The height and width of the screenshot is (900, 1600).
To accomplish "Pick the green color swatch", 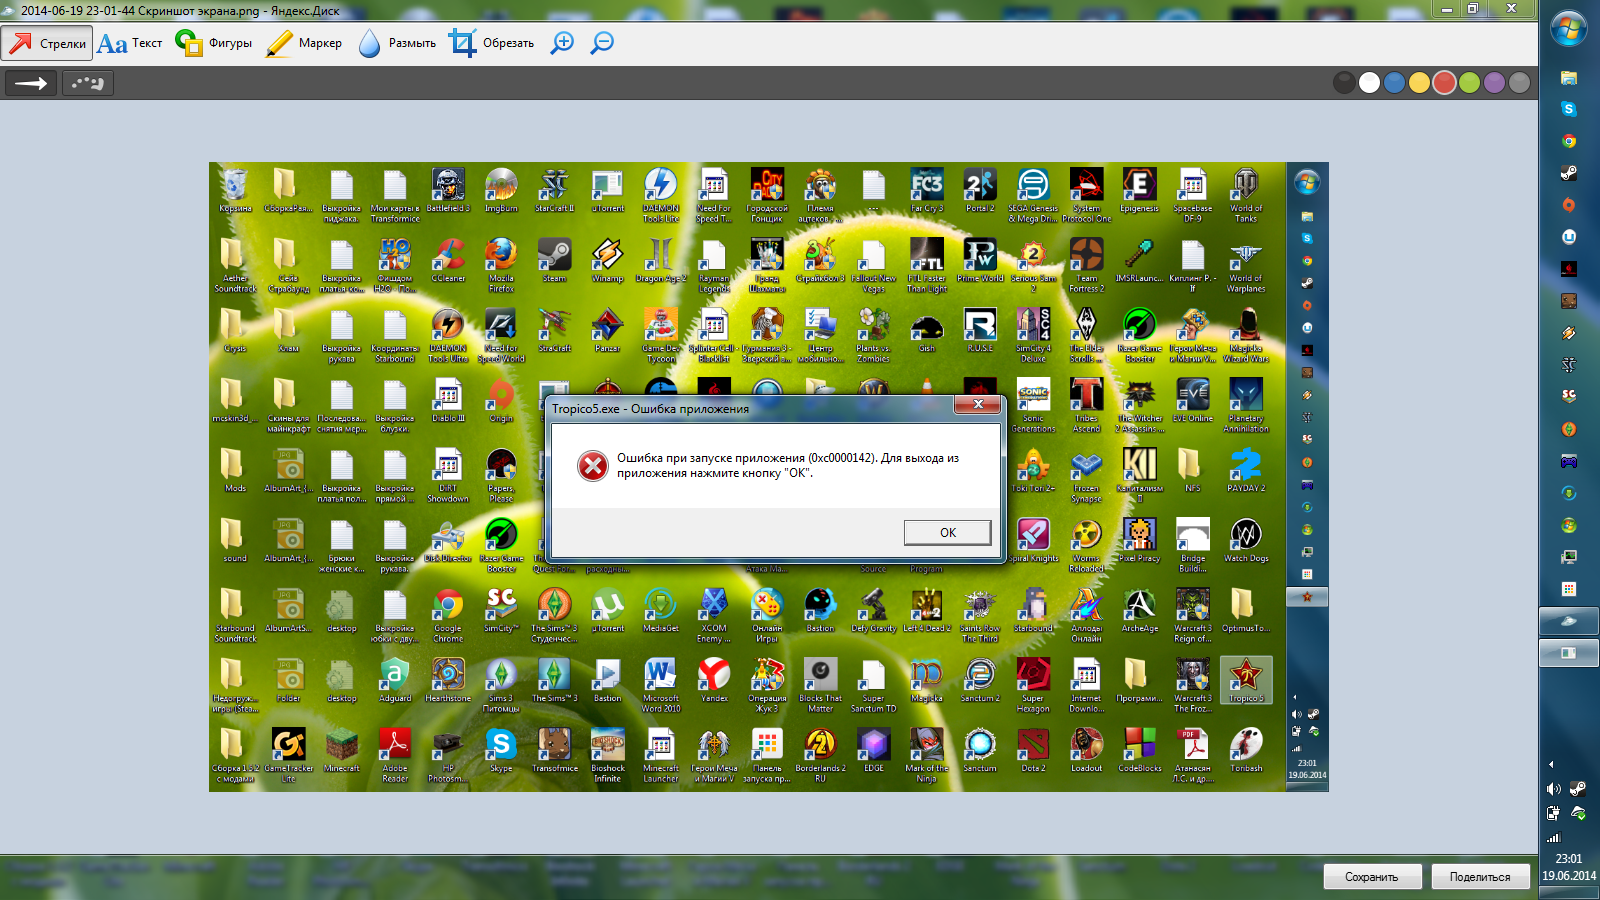I will point(1470,83).
